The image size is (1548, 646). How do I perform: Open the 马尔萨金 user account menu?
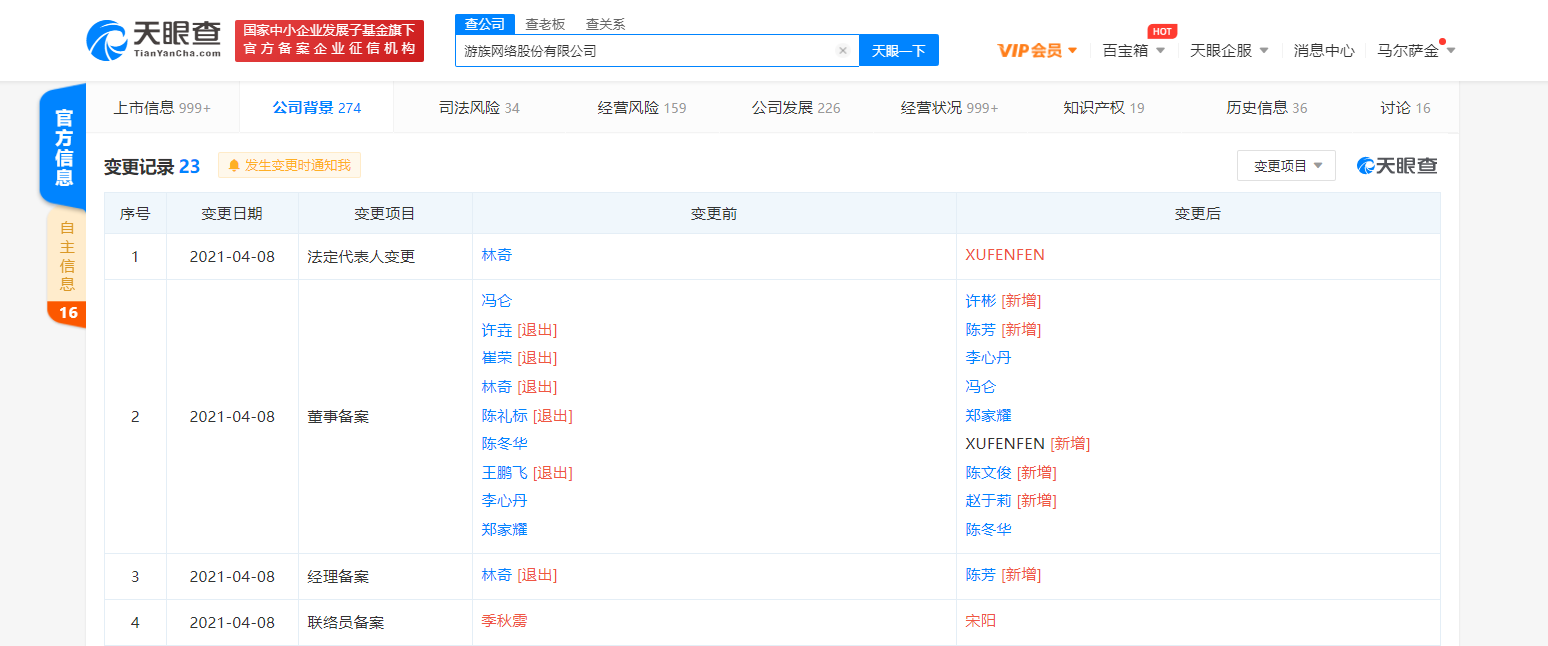coord(1415,51)
